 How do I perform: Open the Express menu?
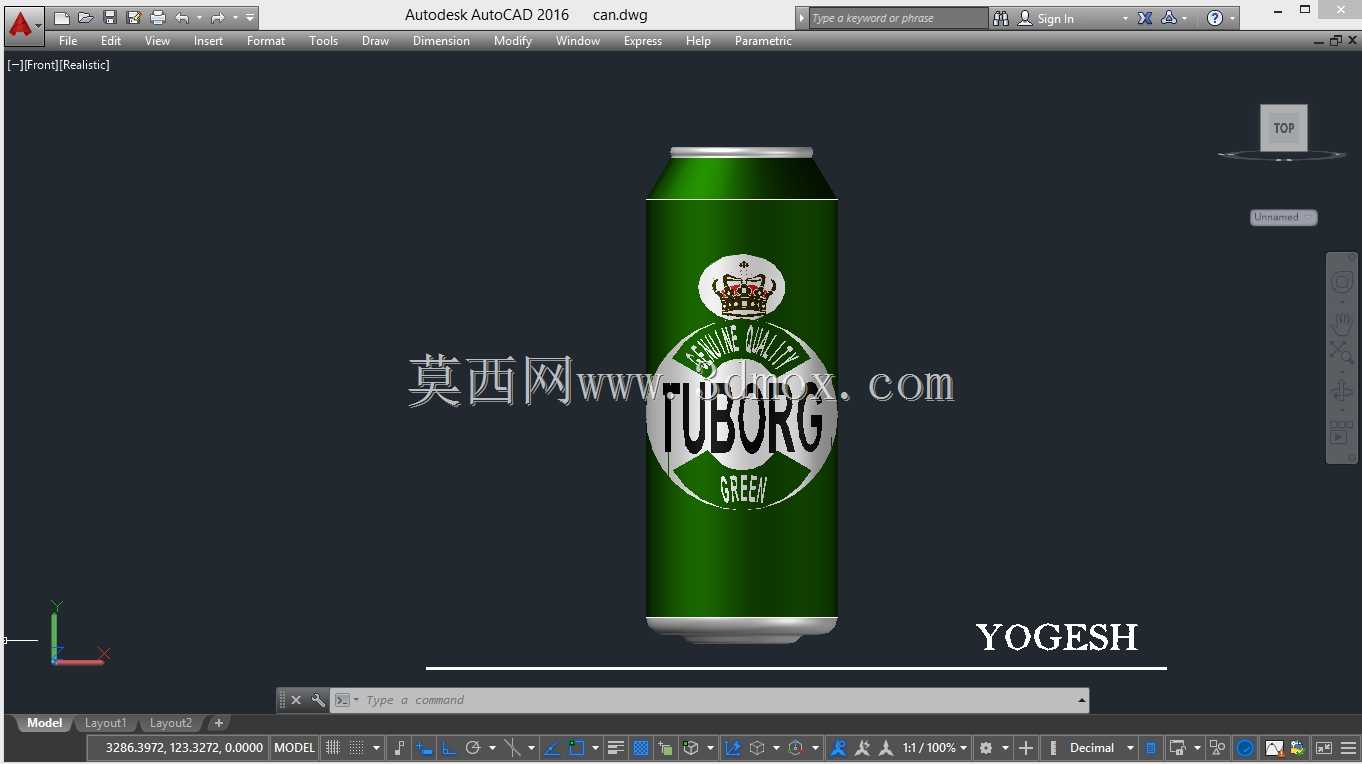point(643,41)
